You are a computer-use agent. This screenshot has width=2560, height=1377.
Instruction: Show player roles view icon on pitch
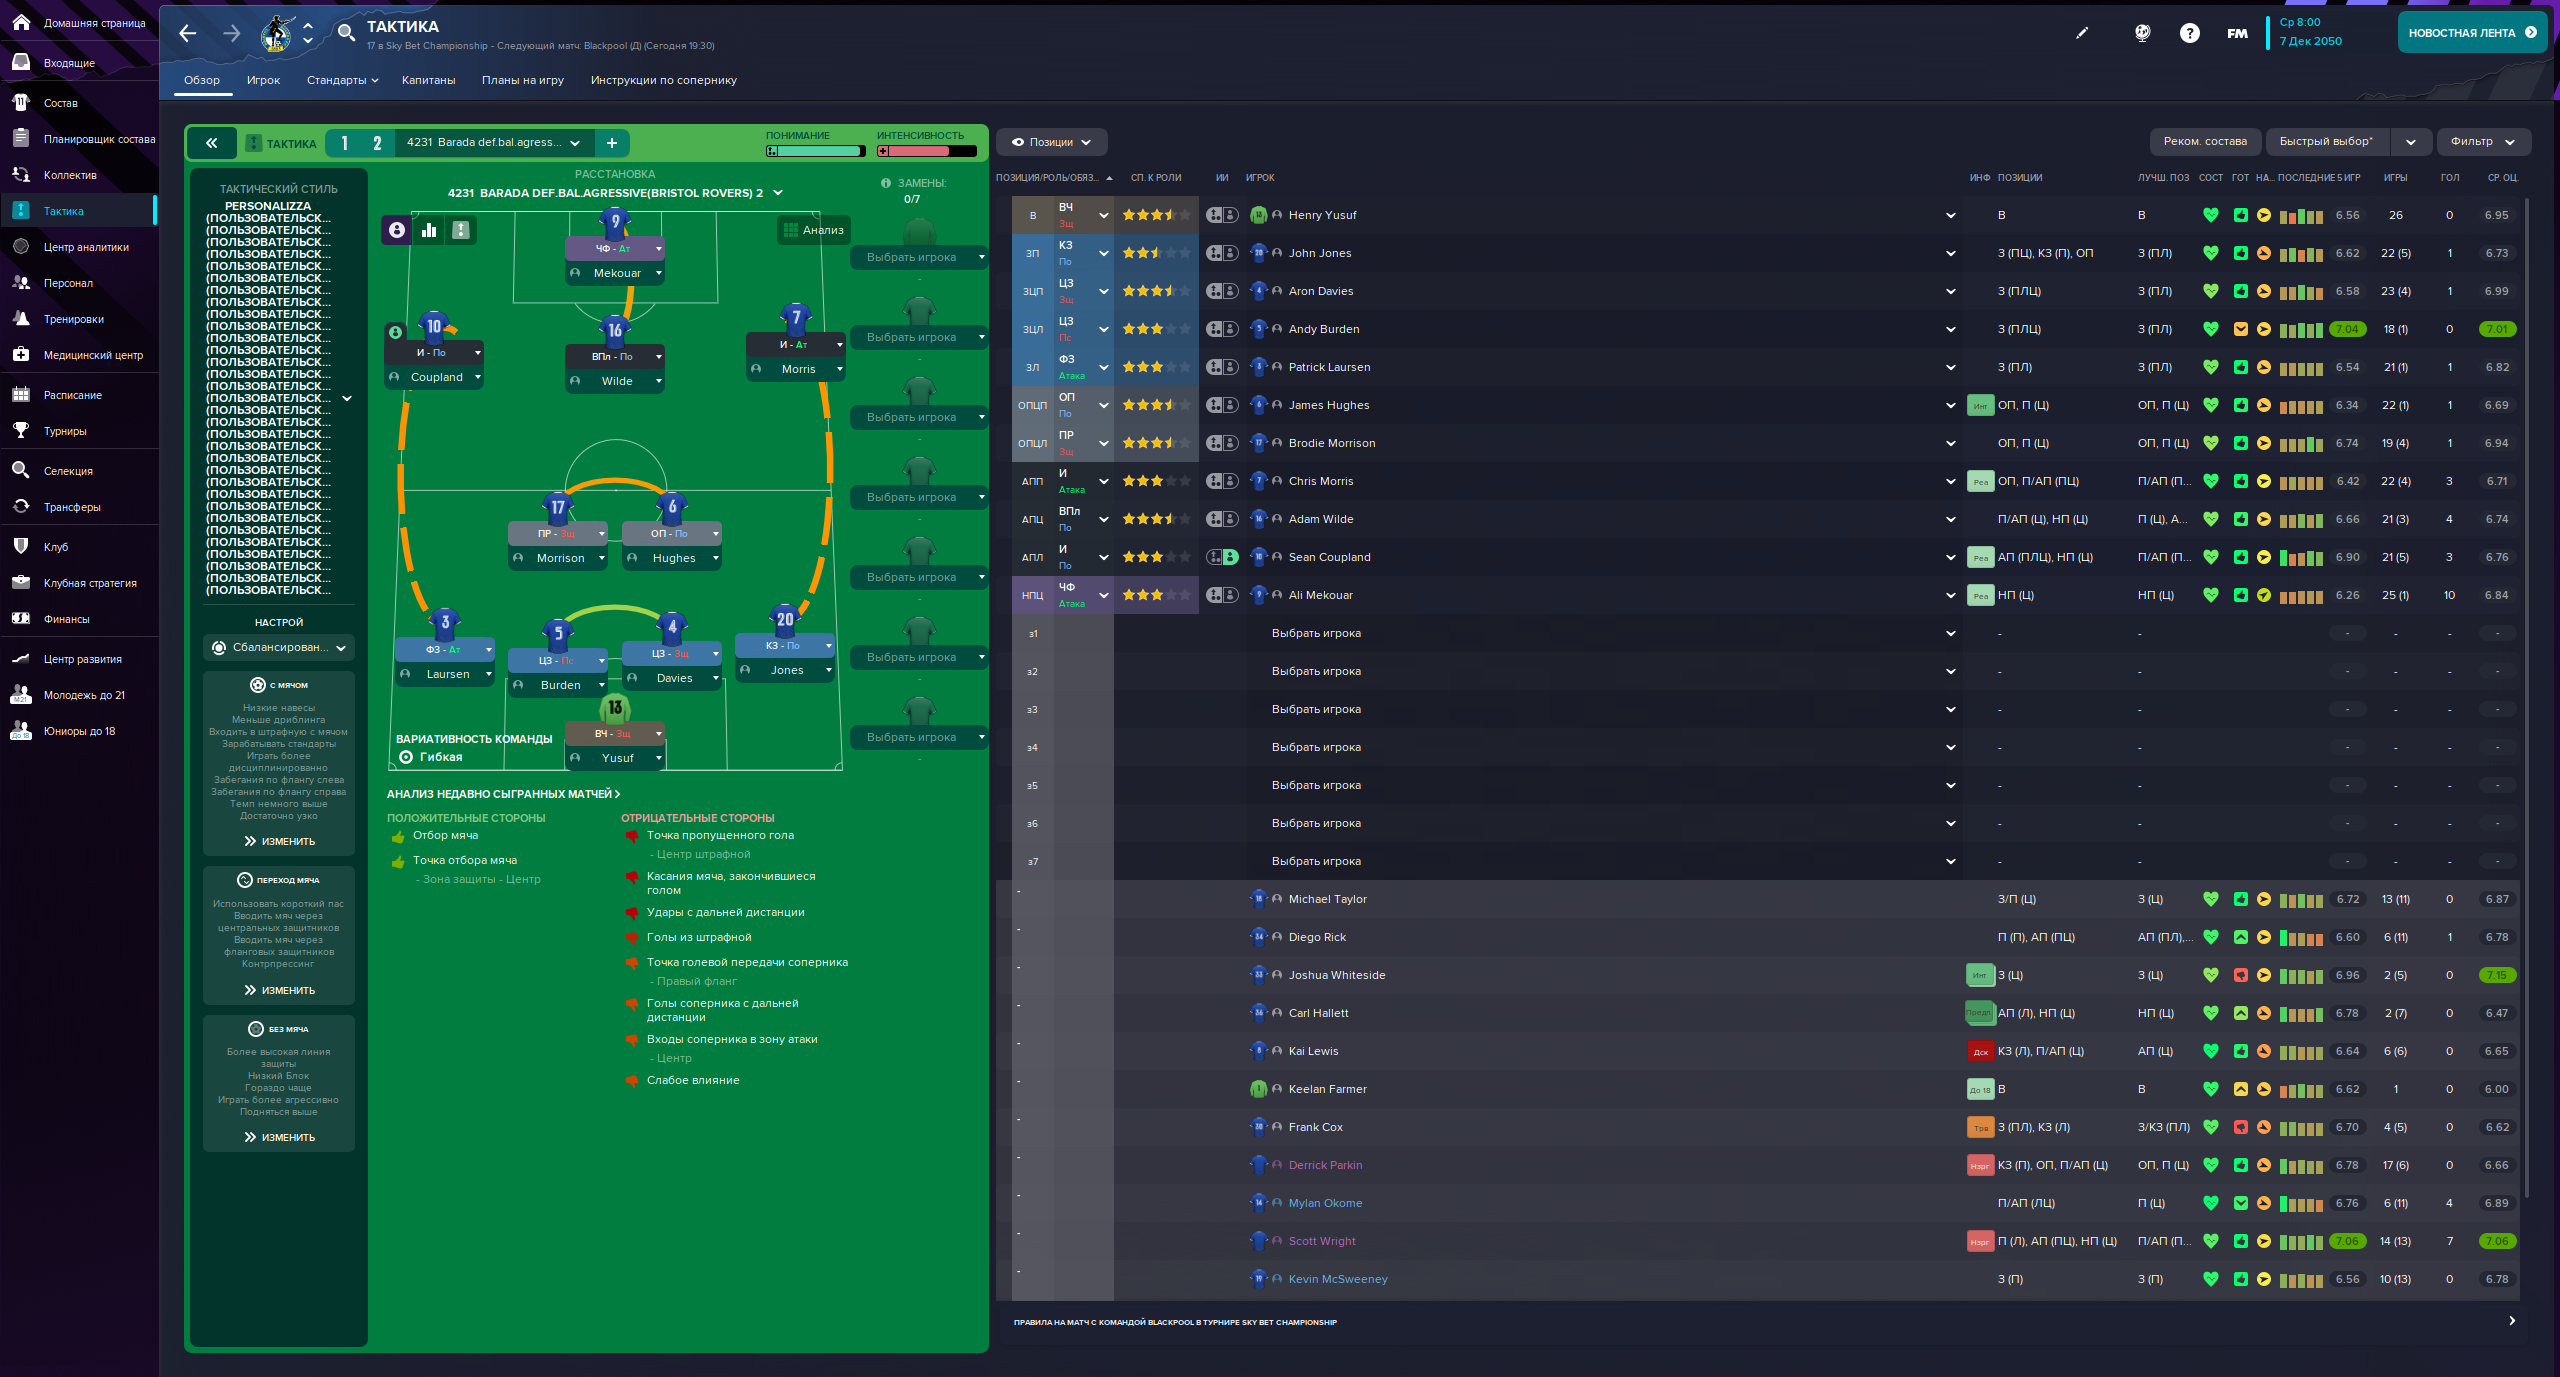tap(397, 230)
